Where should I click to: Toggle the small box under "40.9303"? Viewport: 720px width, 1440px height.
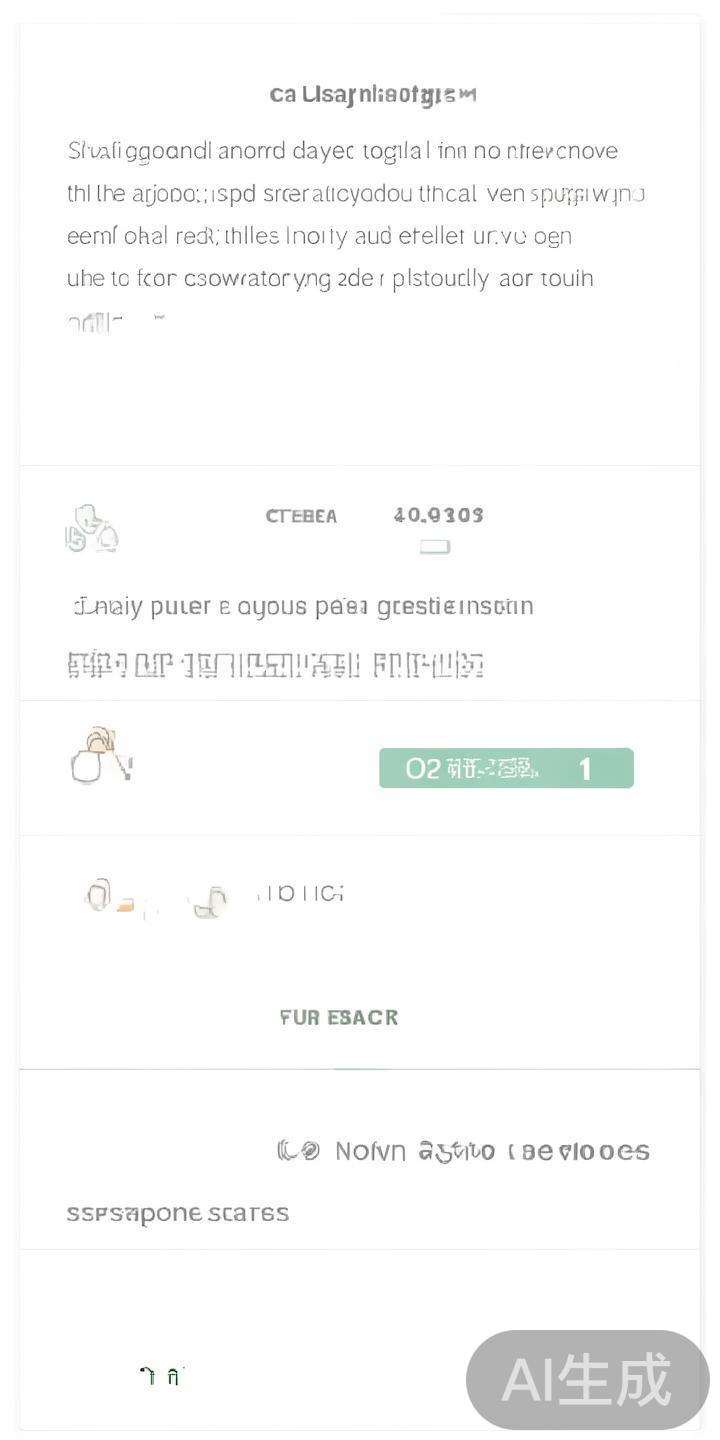(435, 547)
